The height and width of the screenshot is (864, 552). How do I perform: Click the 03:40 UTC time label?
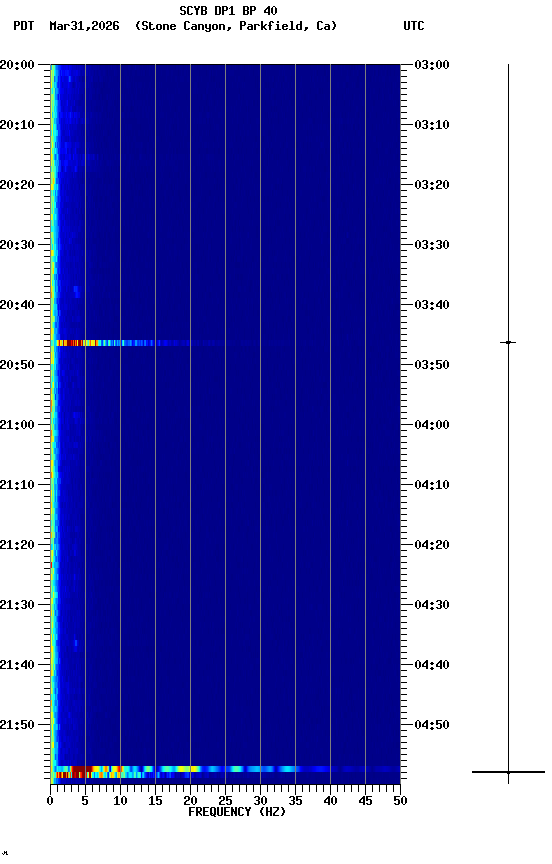(432, 305)
